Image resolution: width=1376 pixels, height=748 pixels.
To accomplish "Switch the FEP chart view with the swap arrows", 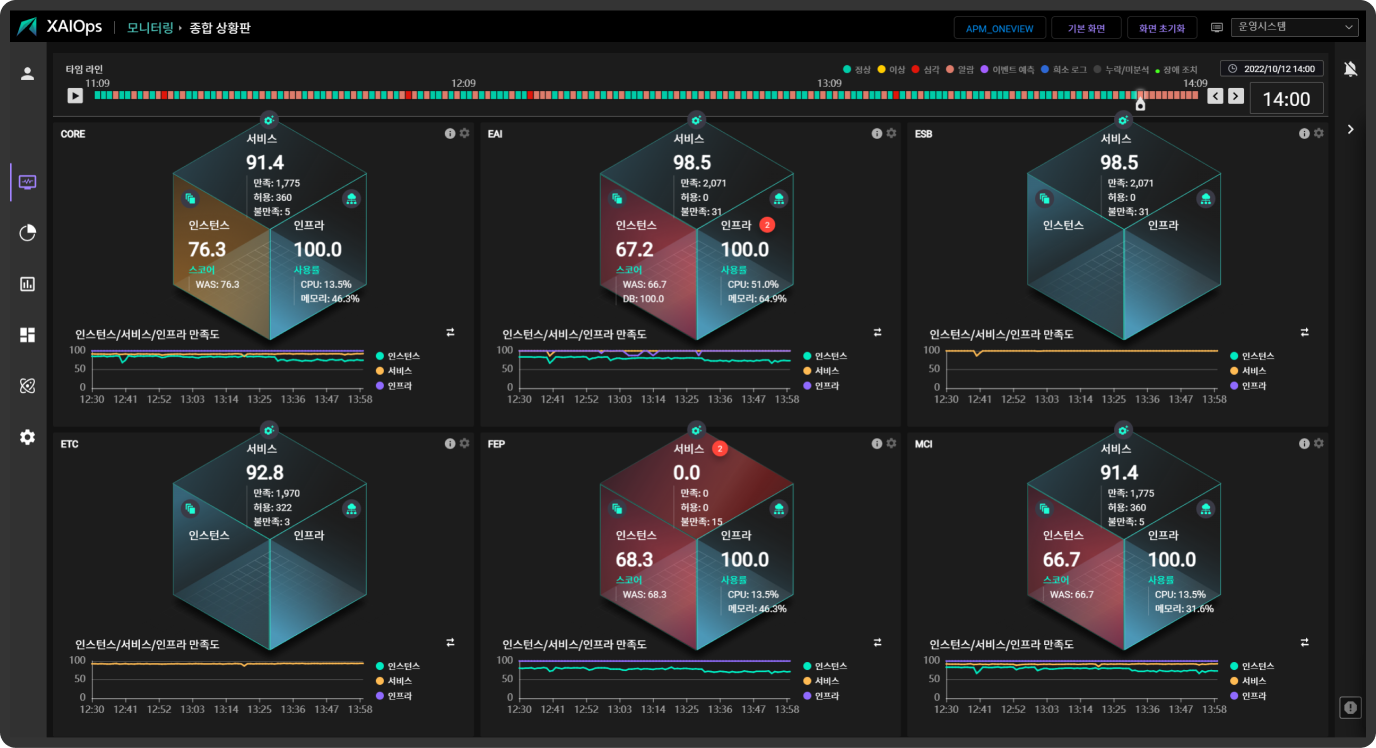I will 877,642.
